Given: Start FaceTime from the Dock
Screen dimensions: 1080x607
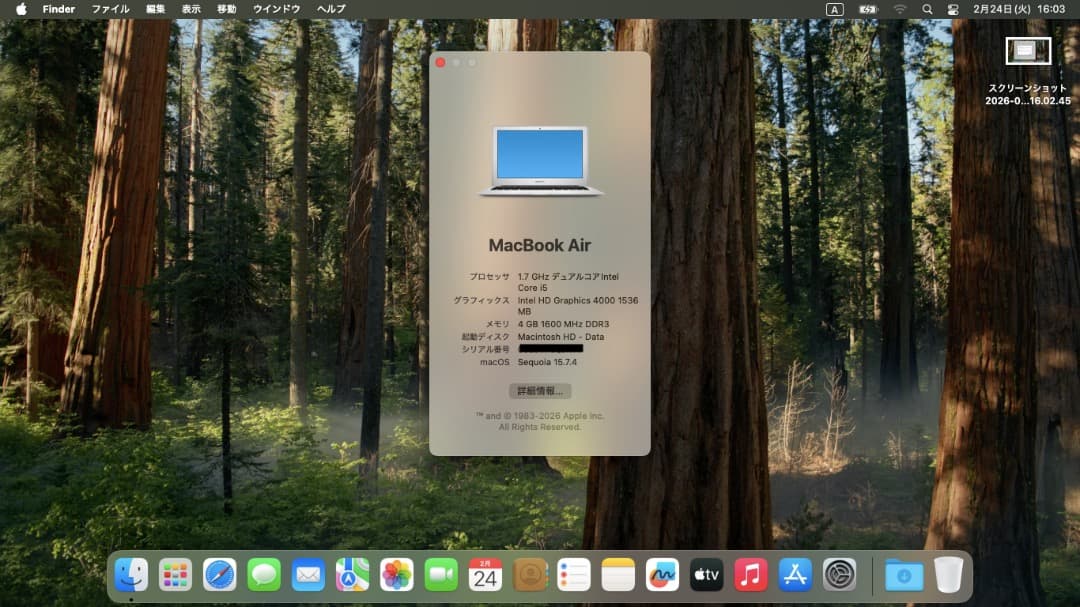Looking at the screenshot, I should 441,575.
